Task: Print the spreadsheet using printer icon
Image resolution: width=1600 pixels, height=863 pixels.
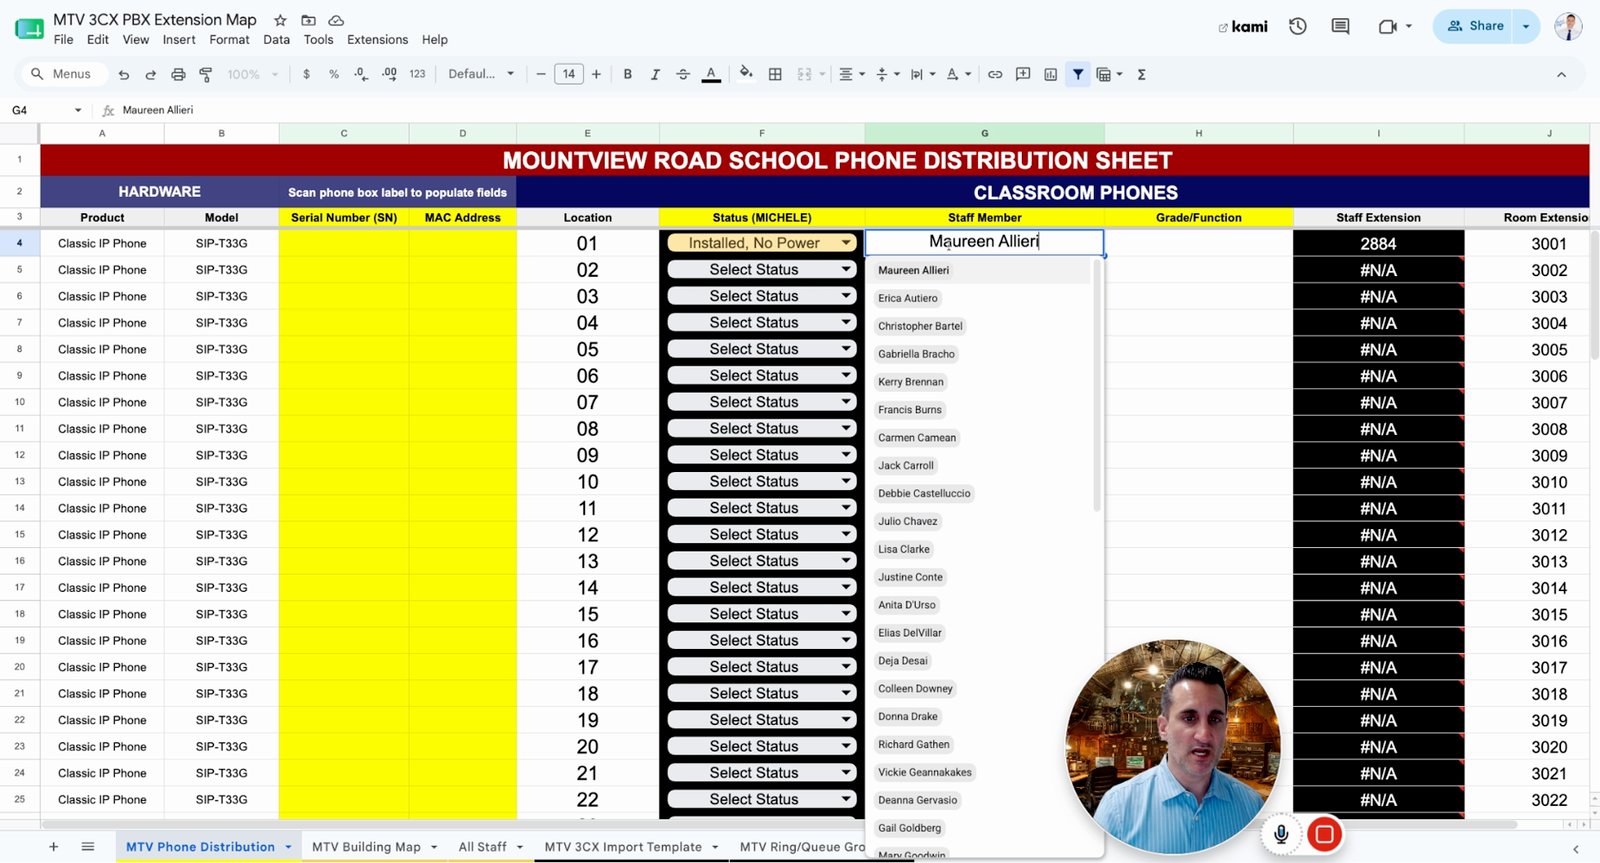Action: point(178,74)
